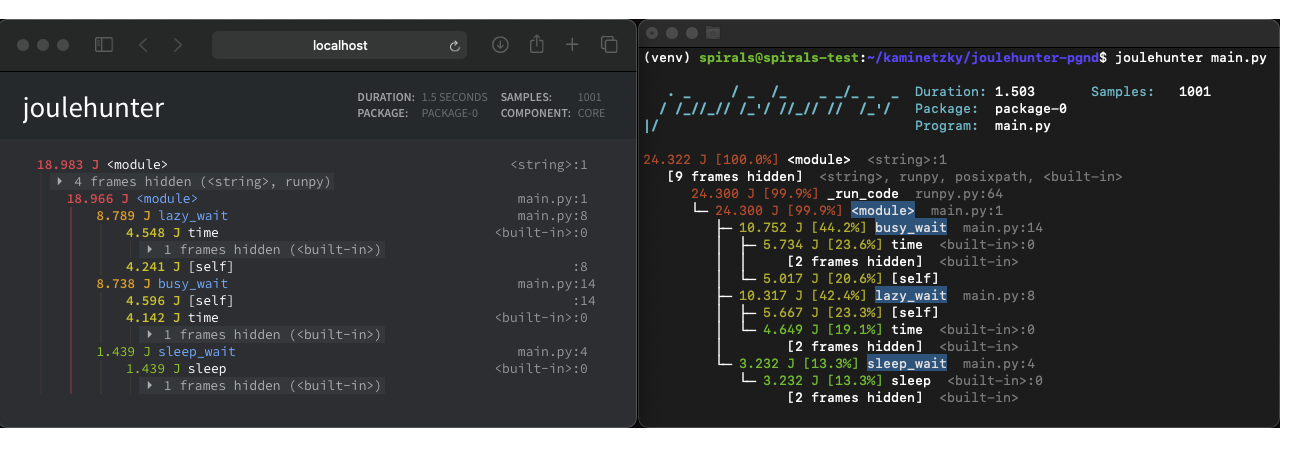Click Package package-0 in terminal

991,109
